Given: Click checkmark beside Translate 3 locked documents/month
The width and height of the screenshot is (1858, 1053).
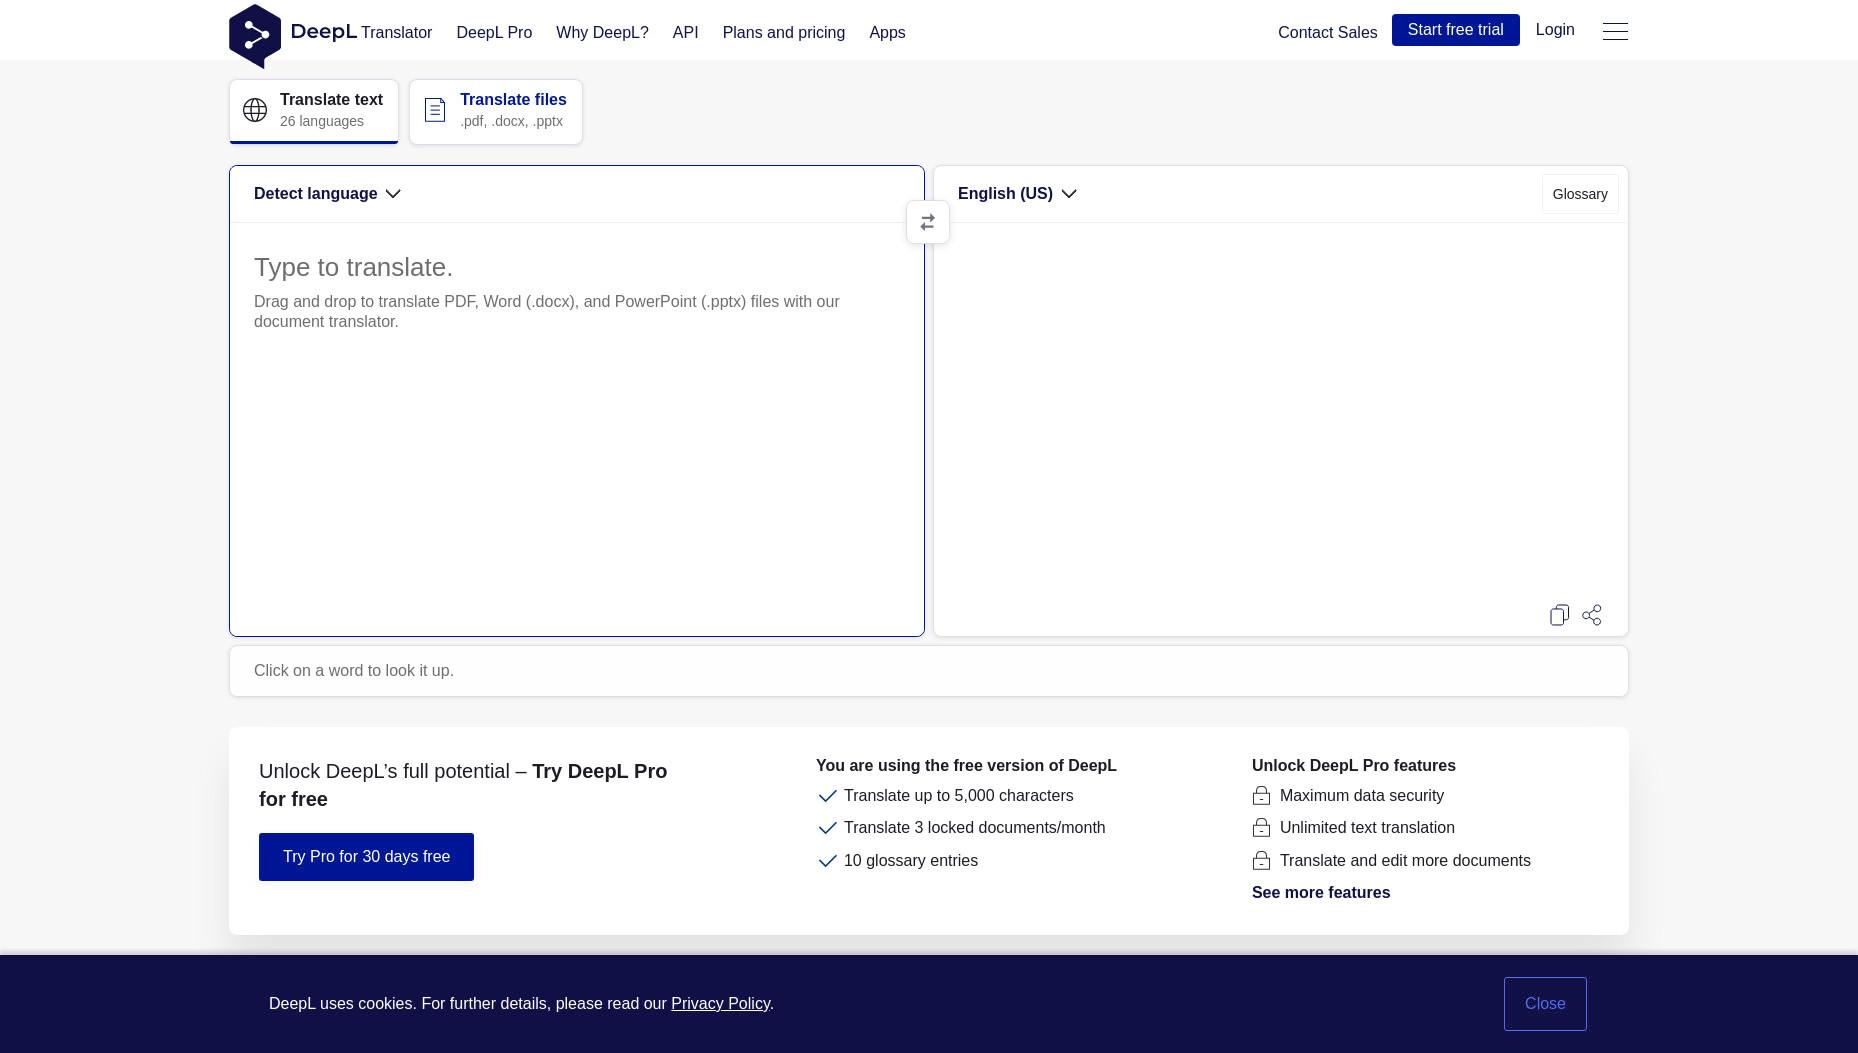Looking at the screenshot, I should [x=827, y=828].
